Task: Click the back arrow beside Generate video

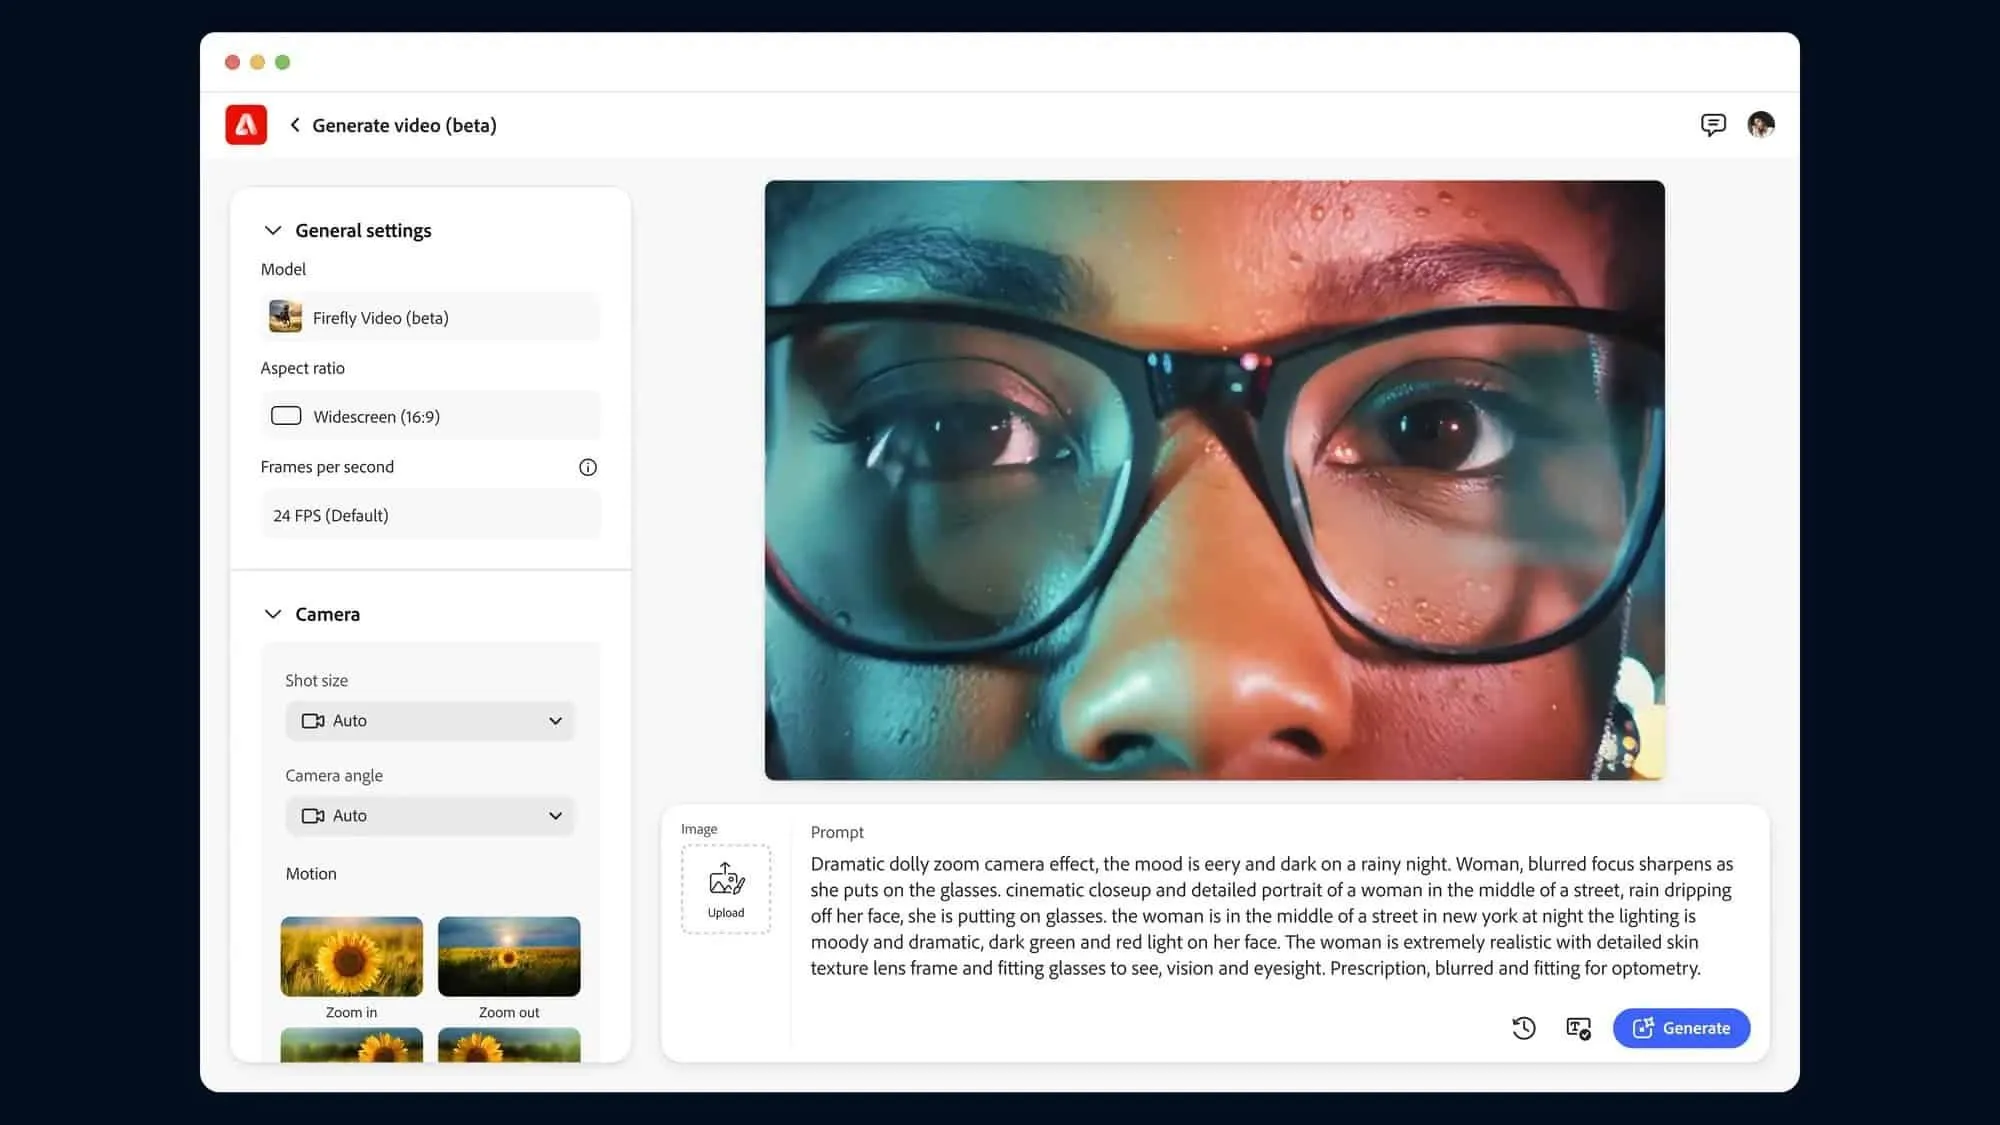Action: coord(294,124)
